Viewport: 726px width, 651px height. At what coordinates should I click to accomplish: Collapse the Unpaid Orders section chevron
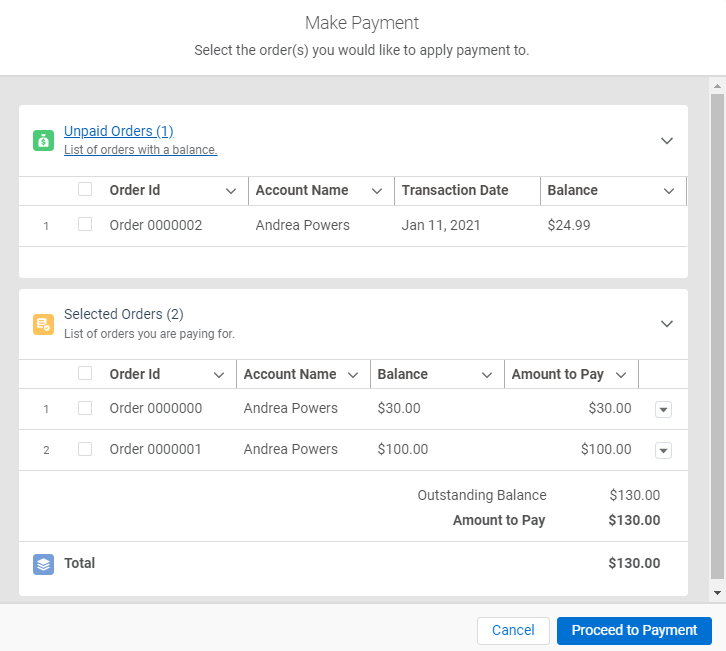667,141
